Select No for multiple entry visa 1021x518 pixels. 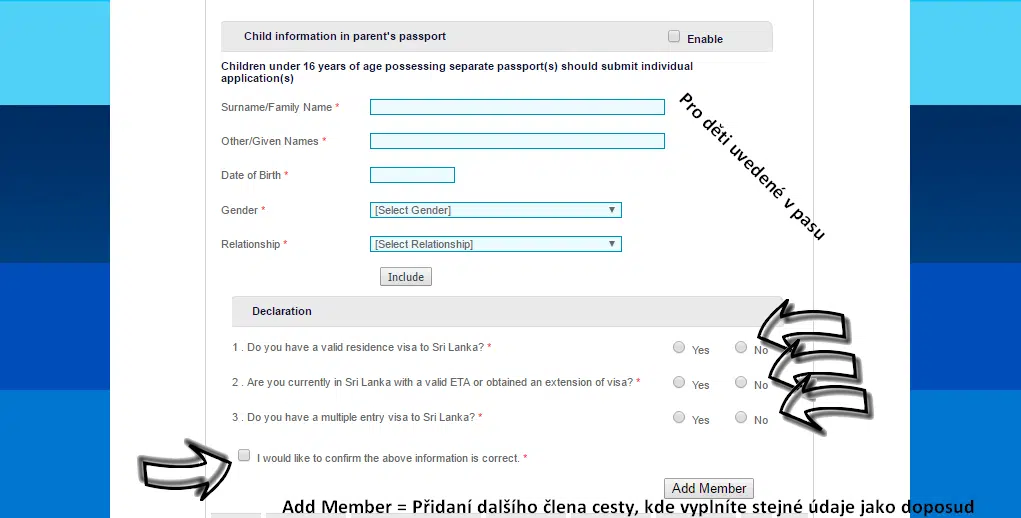coord(741,417)
